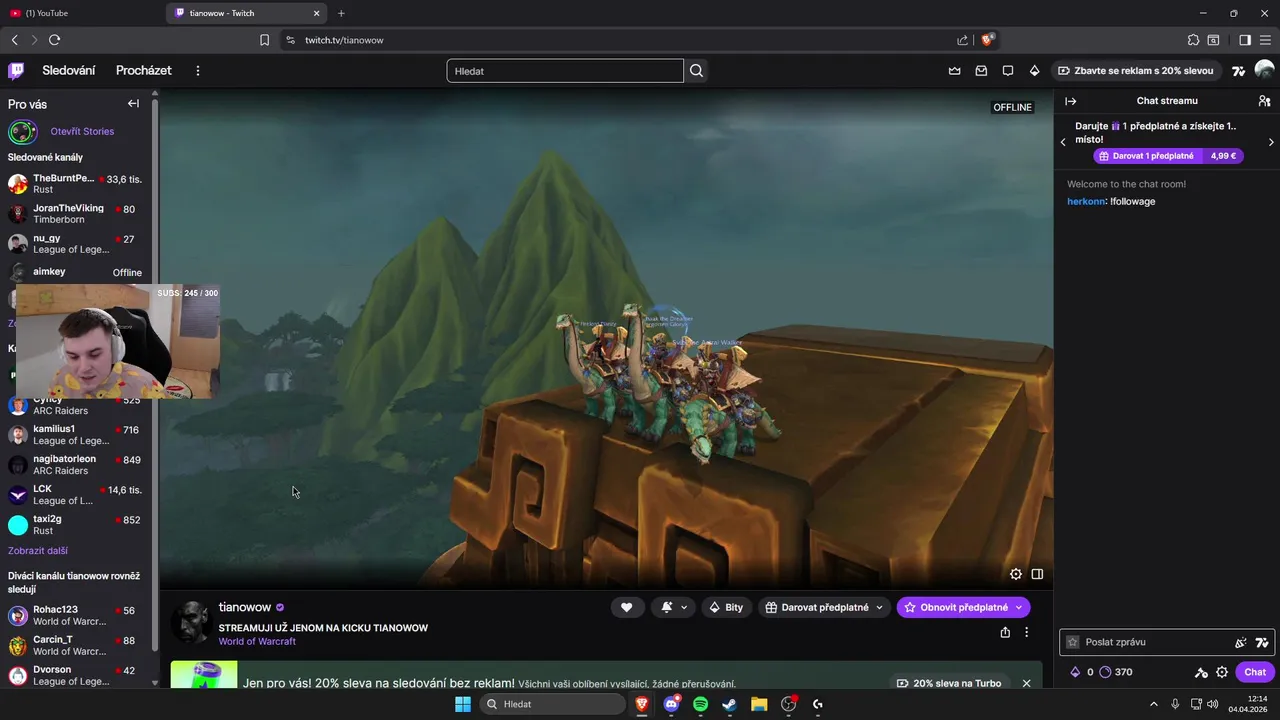Reload the page

tap(54, 40)
